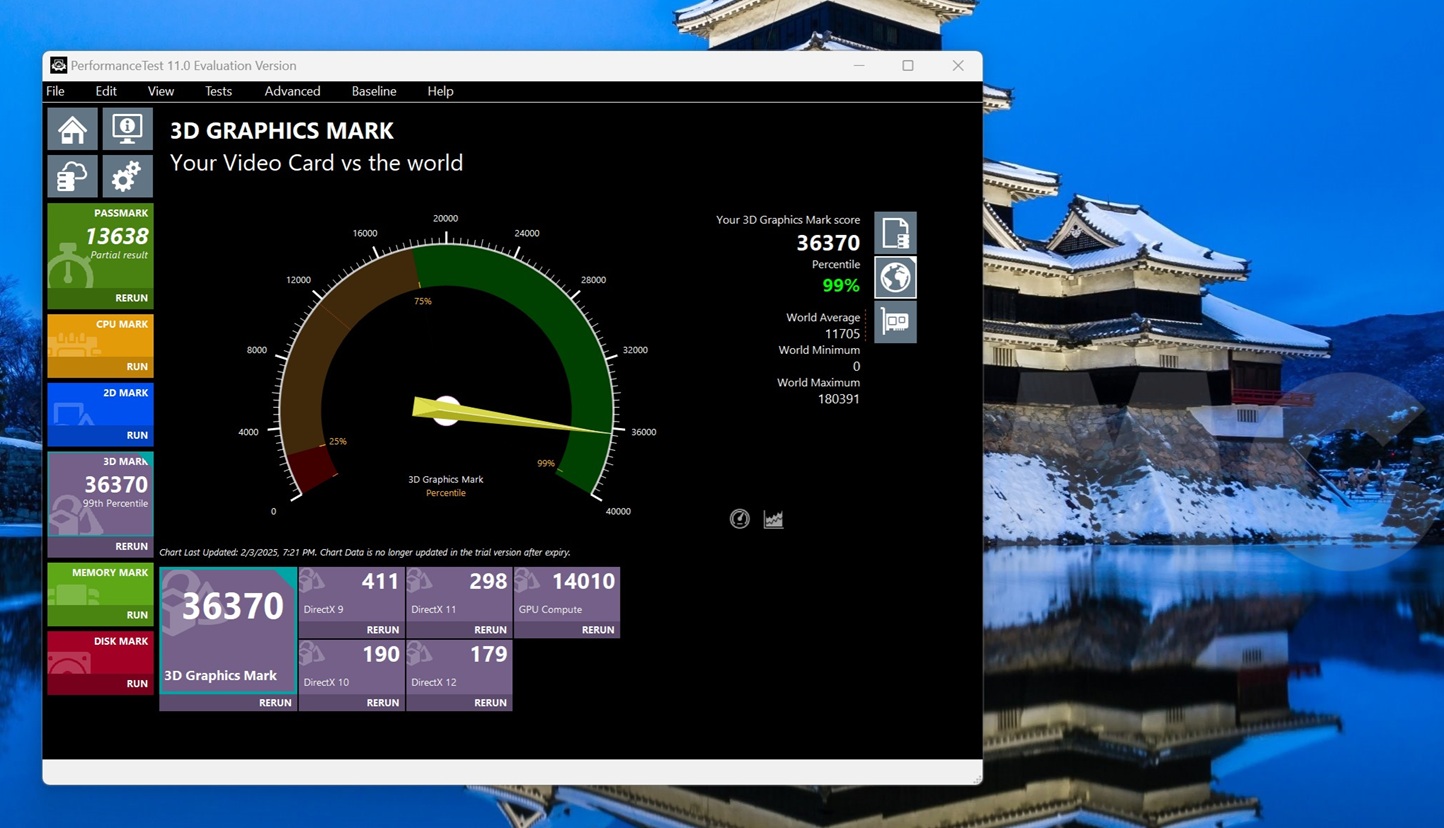Click the gauge meter icon below the results
Viewport: 1444px width, 828px height.
[x=739, y=518]
